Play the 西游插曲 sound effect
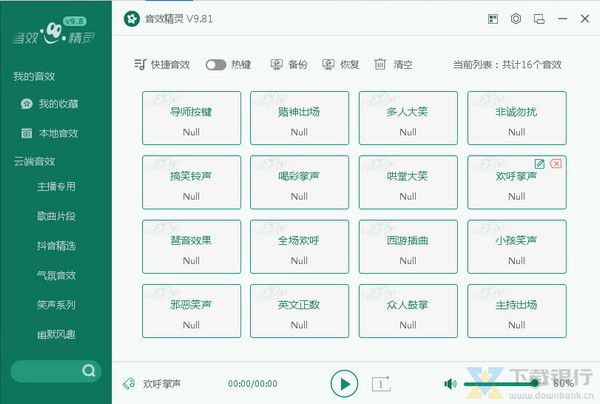This screenshot has height=404, width=600. coord(408,246)
